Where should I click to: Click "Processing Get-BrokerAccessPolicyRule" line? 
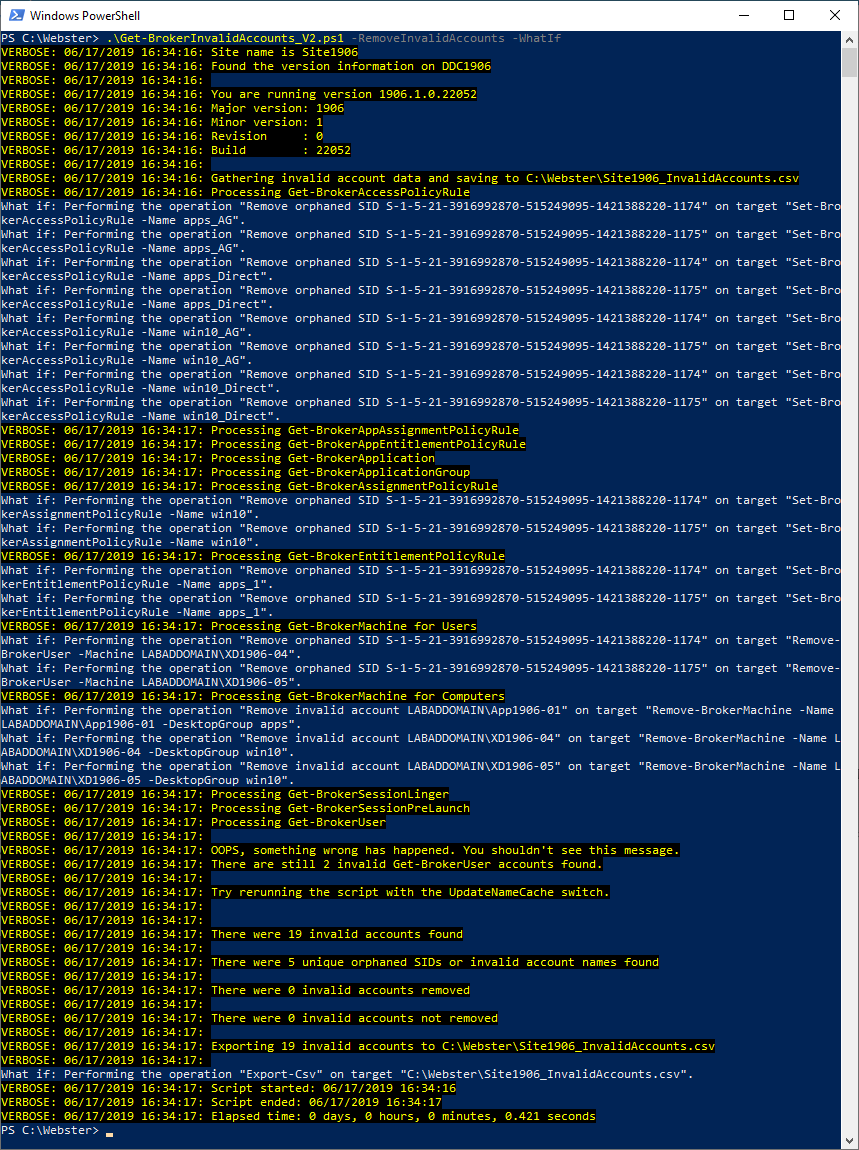coord(340,192)
